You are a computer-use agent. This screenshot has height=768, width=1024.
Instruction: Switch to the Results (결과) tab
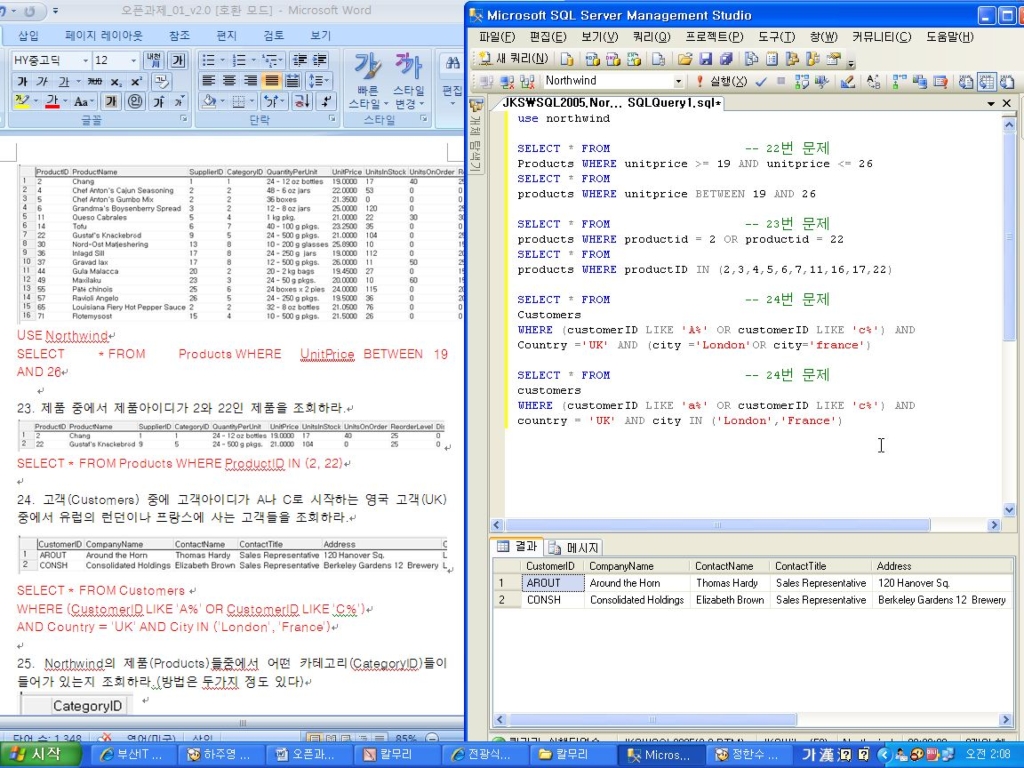[x=518, y=547]
